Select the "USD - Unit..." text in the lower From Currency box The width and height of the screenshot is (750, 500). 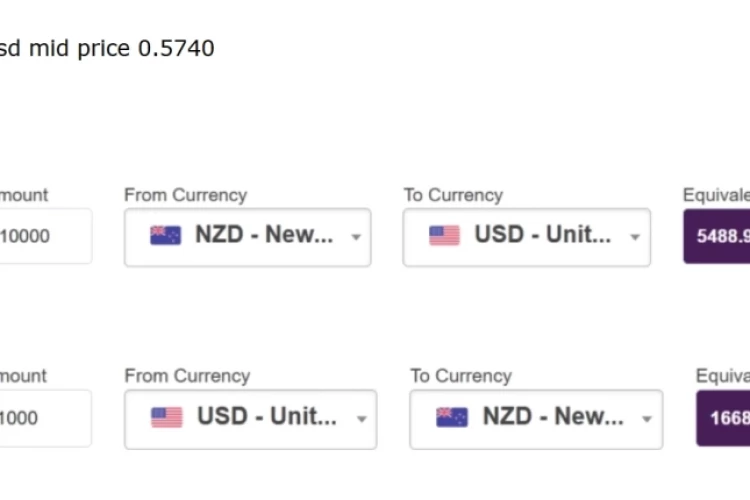point(267,416)
